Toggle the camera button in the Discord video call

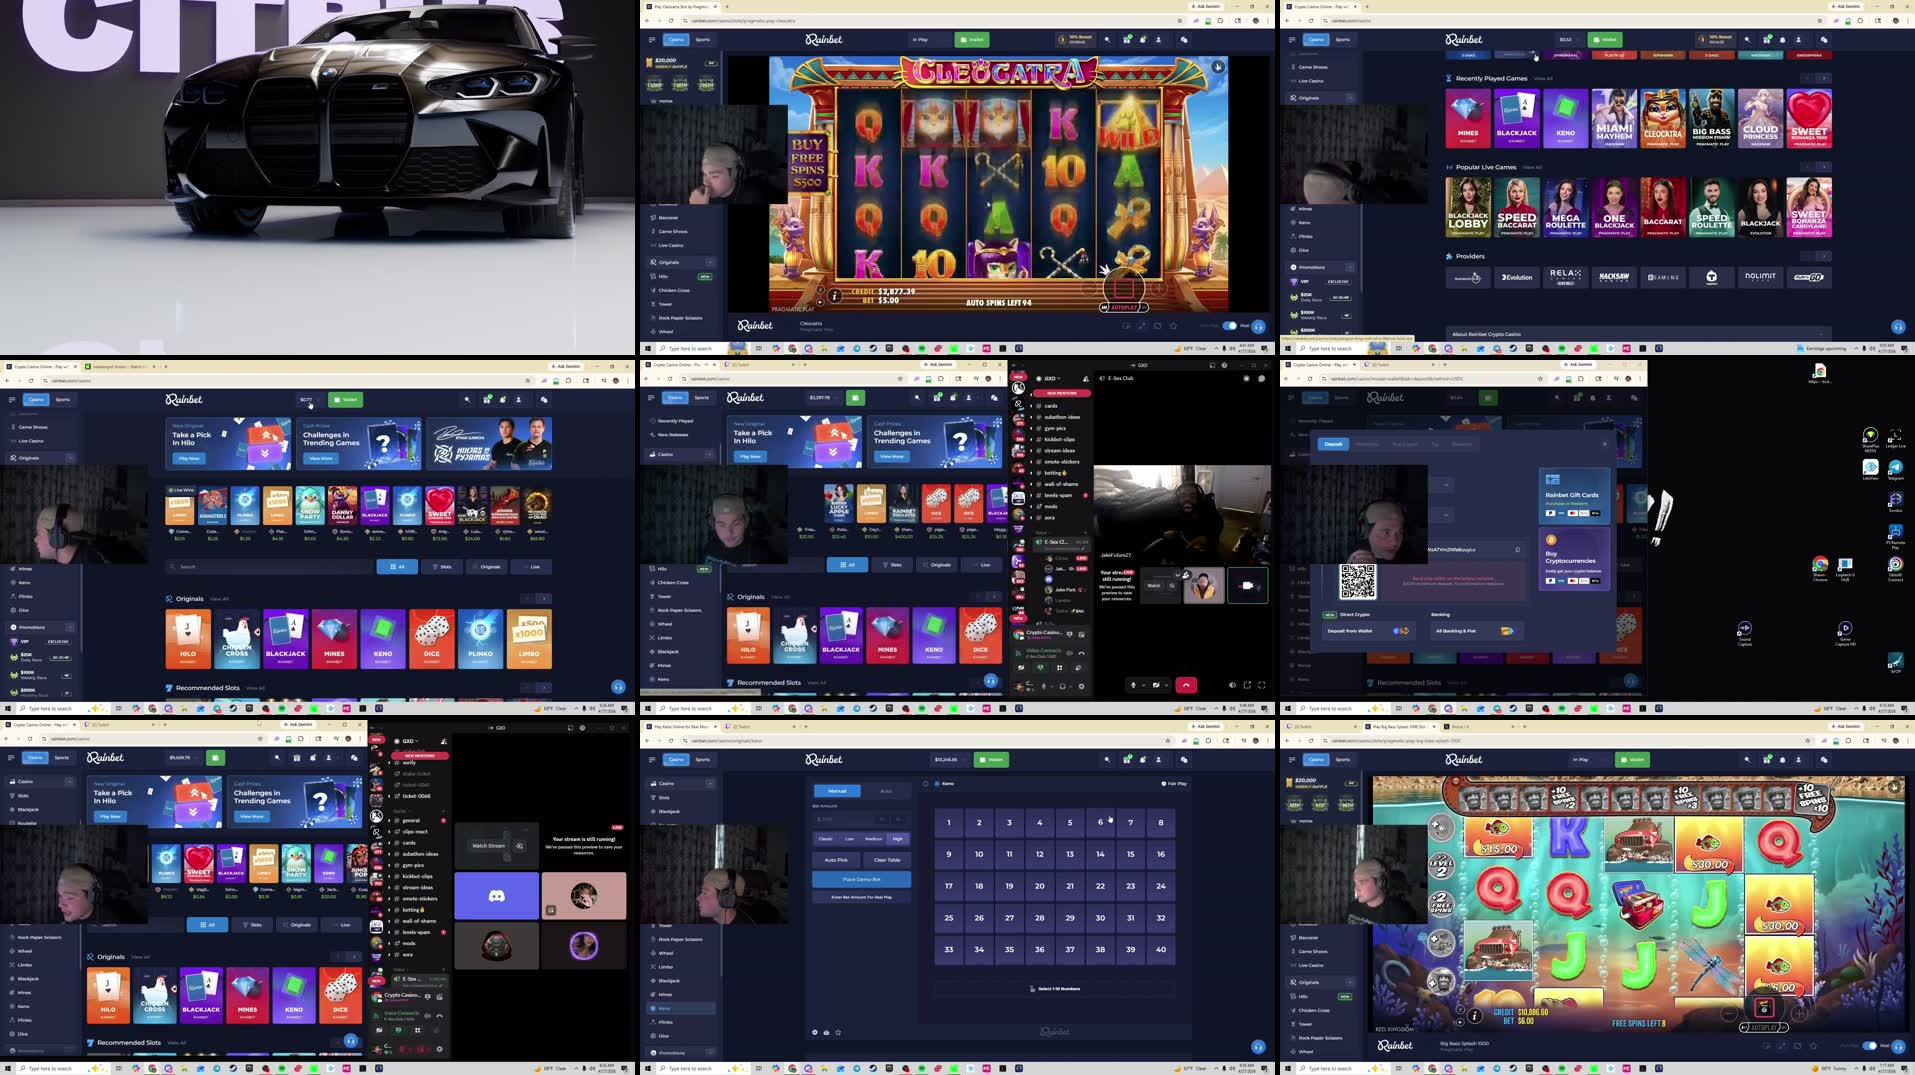[x=1157, y=685]
